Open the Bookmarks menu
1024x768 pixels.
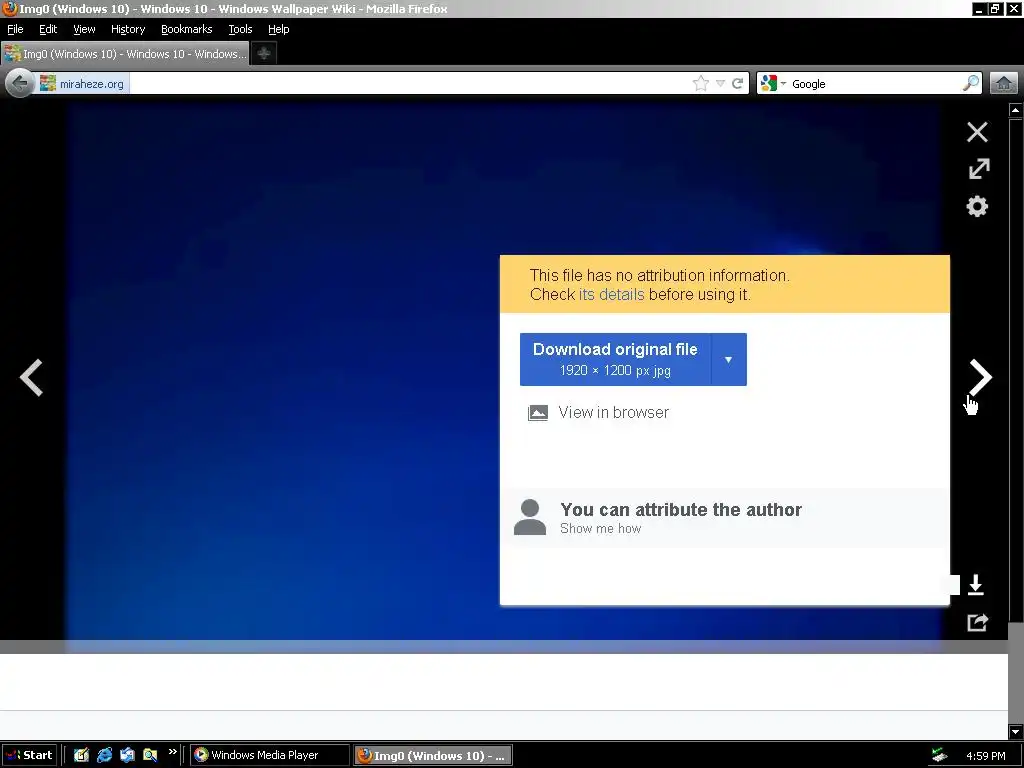point(187,29)
